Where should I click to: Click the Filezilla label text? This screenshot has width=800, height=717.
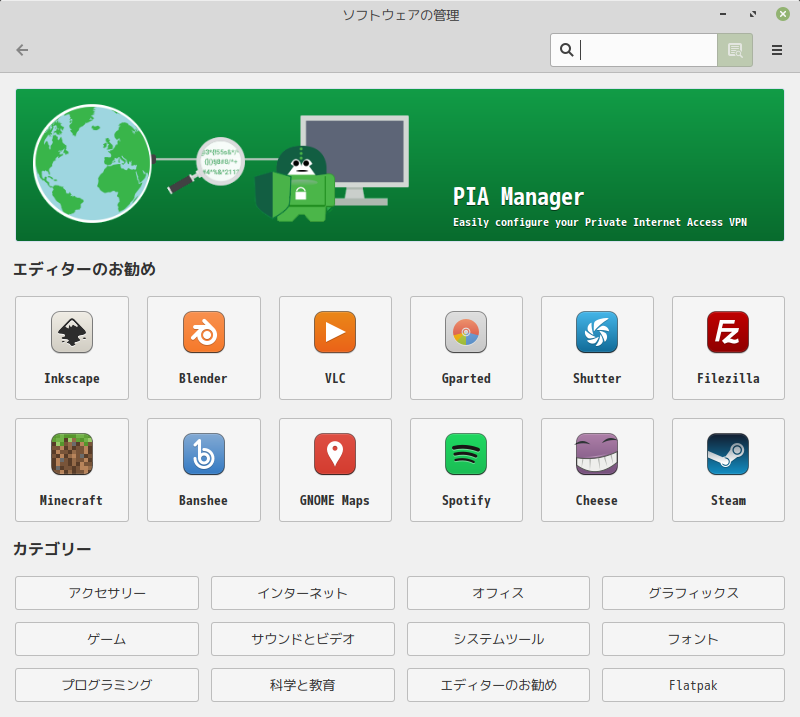(x=728, y=379)
